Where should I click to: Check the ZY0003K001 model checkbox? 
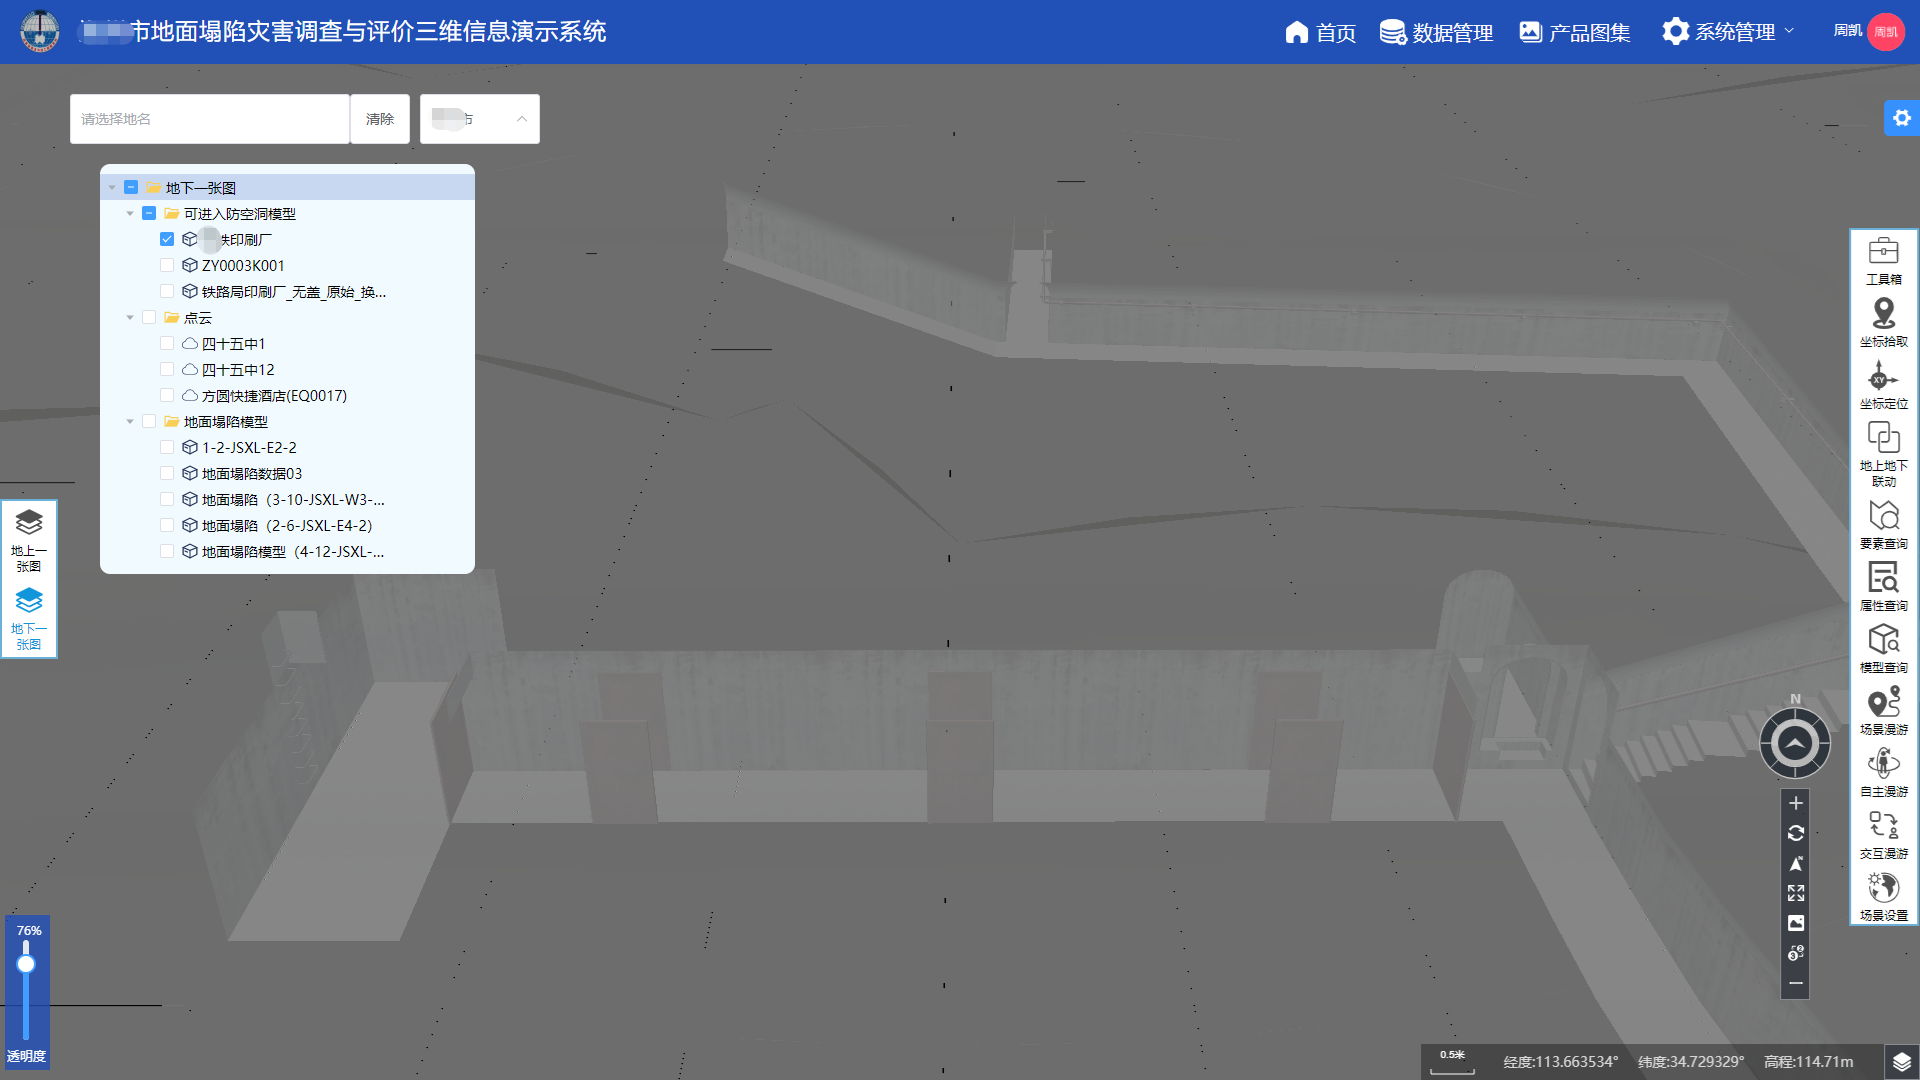[x=167, y=266]
